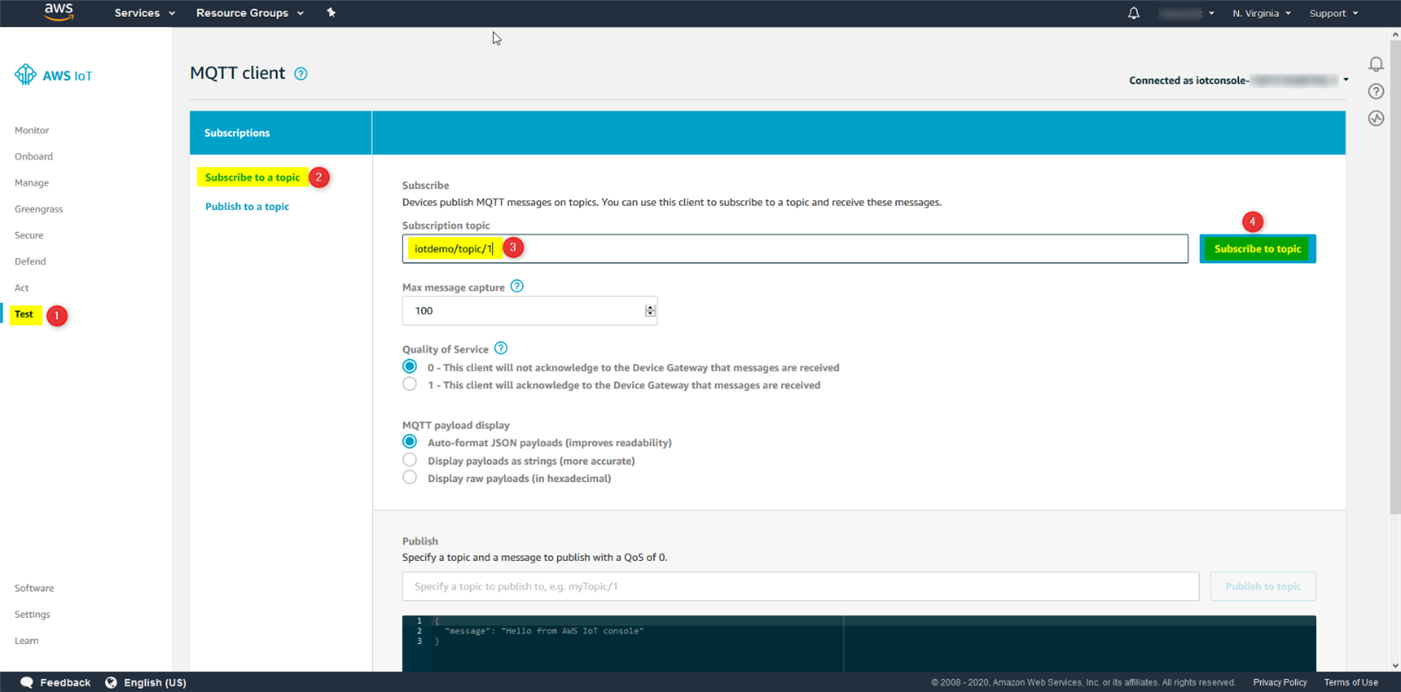Click the activity monitor icon in the right panel
Screen dimensions: 1401x692
pyautogui.click(x=1376, y=118)
